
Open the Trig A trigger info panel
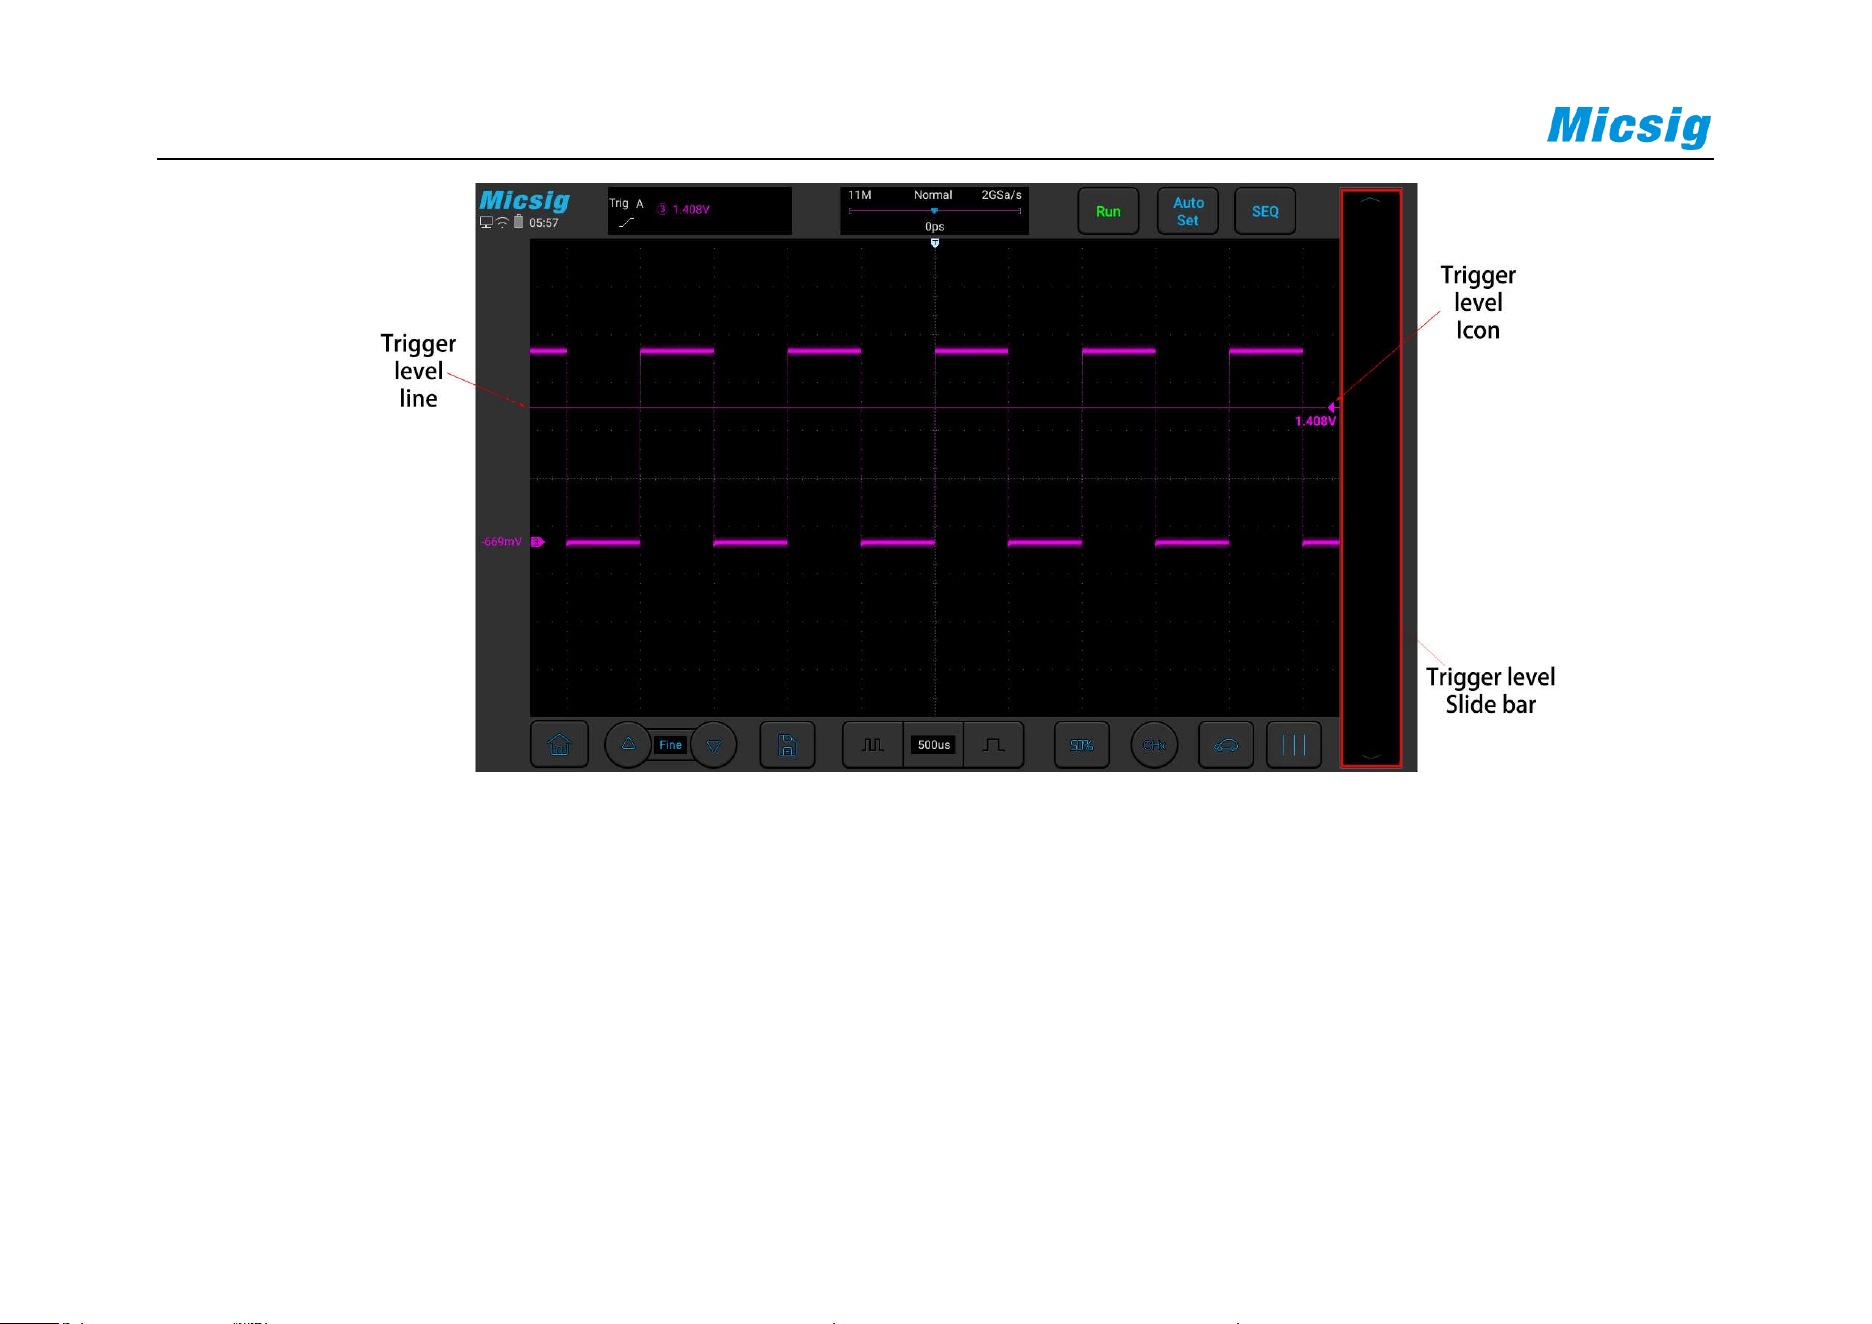coord(700,211)
